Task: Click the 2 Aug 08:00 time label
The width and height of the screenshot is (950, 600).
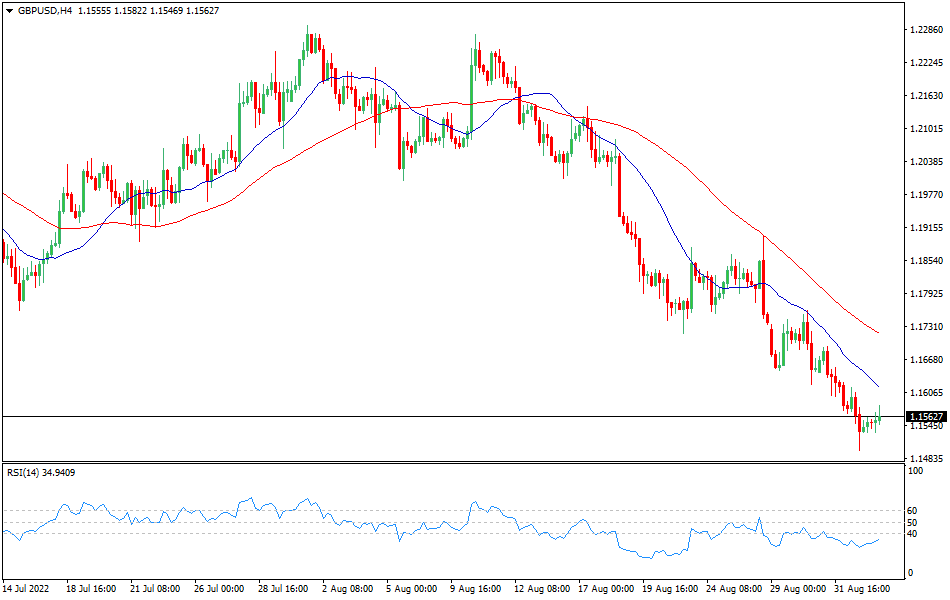Action: [346, 589]
